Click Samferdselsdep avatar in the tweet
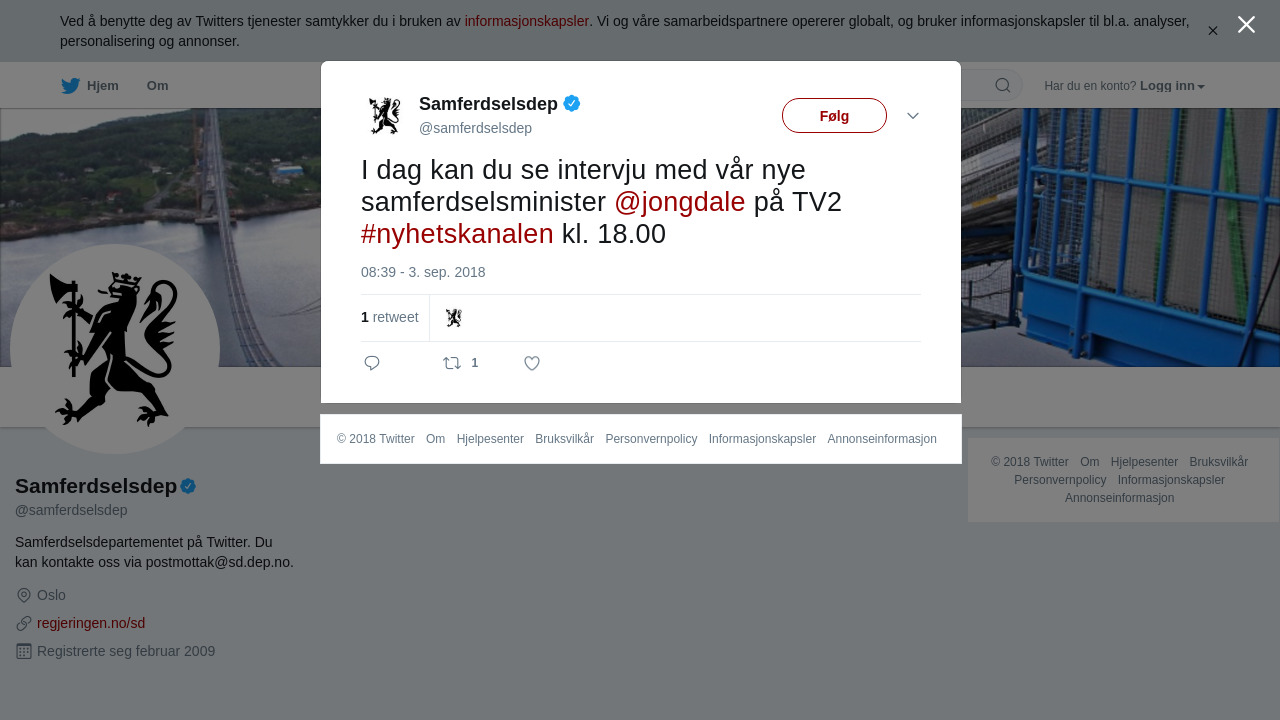This screenshot has width=1280, height=720. click(x=384, y=116)
